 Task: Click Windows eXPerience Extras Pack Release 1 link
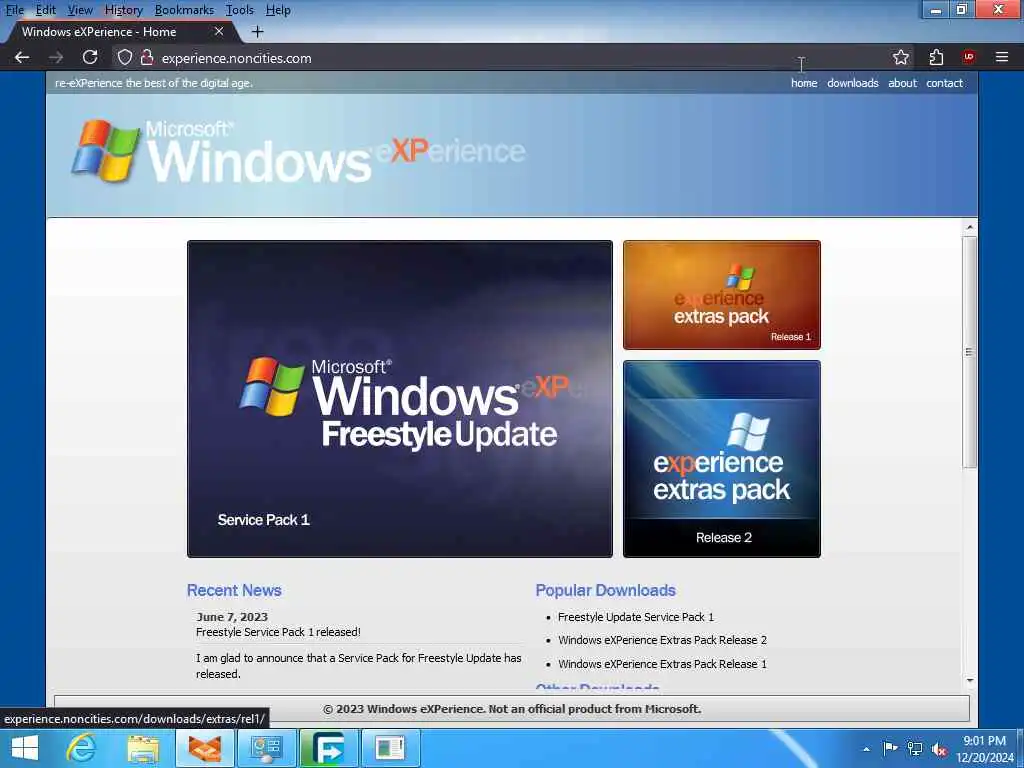click(x=662, y=664)
